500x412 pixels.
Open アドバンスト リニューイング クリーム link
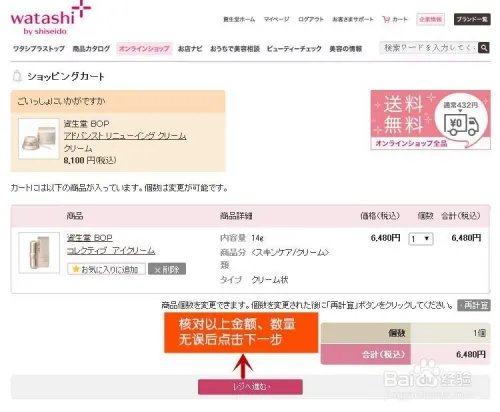click(125, 136)
